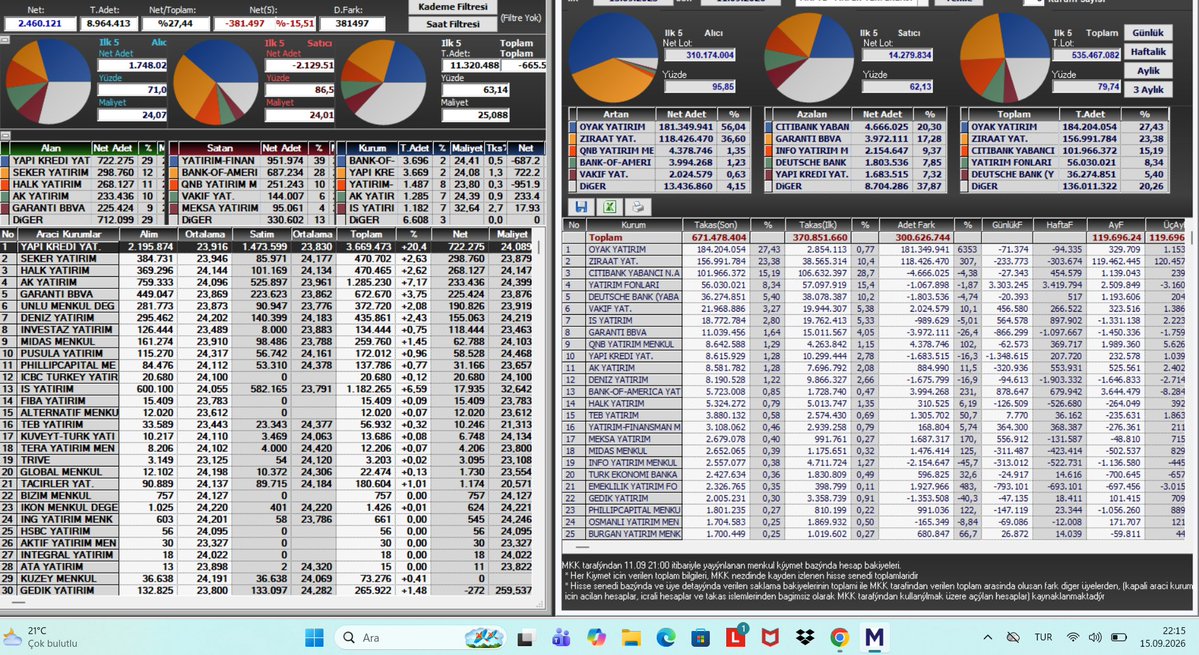Click the blue floppy disk save icon
The image size is (1199, 655).
pyautogui.click(x=581, y=206)
